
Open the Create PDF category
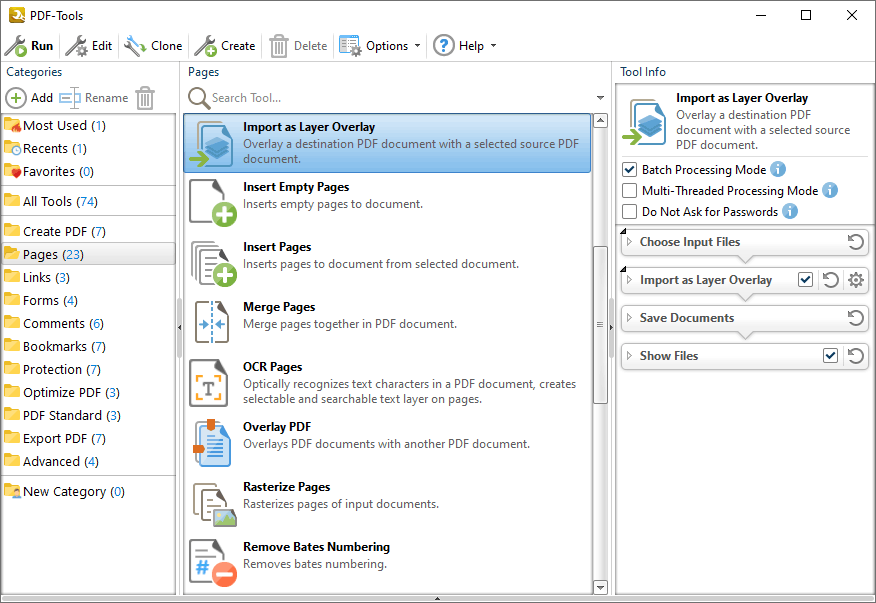(88, 231)
